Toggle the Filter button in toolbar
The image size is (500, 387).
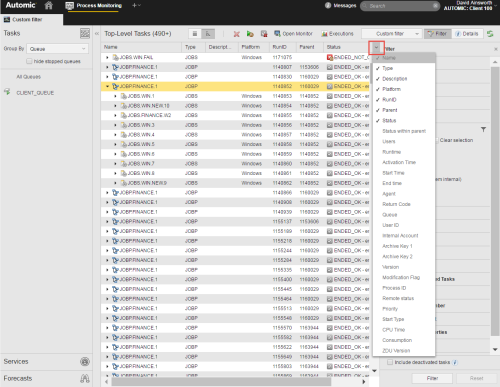437,34
